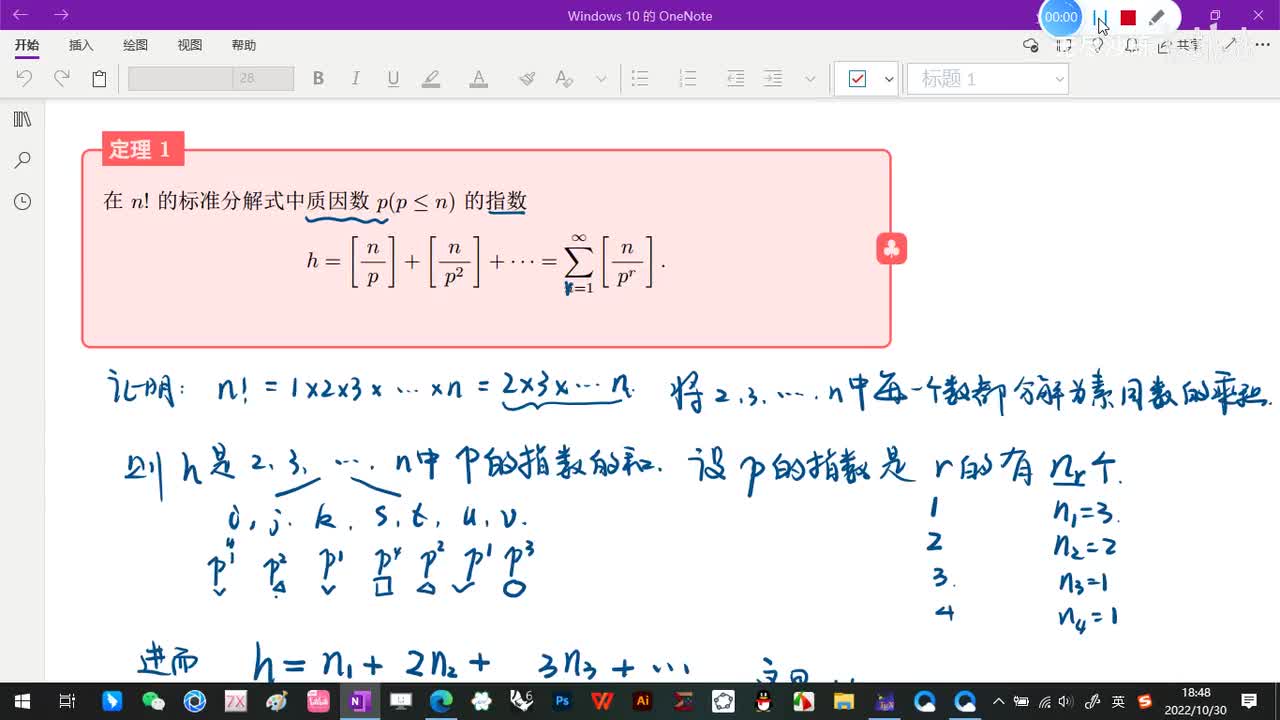Show hidden system tray icons

point(997,701)
